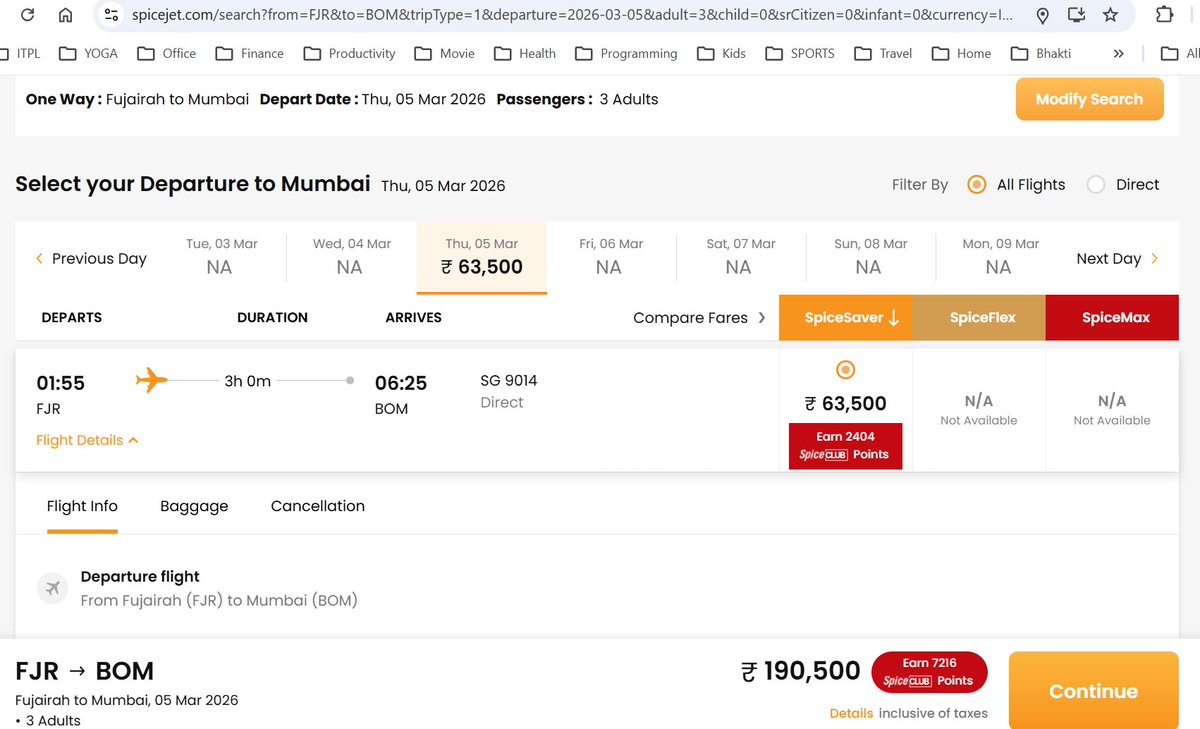Select Fri, 06 Mar date
The width and height of the screenshot is (1200, 729).
(x=611, y=258)
